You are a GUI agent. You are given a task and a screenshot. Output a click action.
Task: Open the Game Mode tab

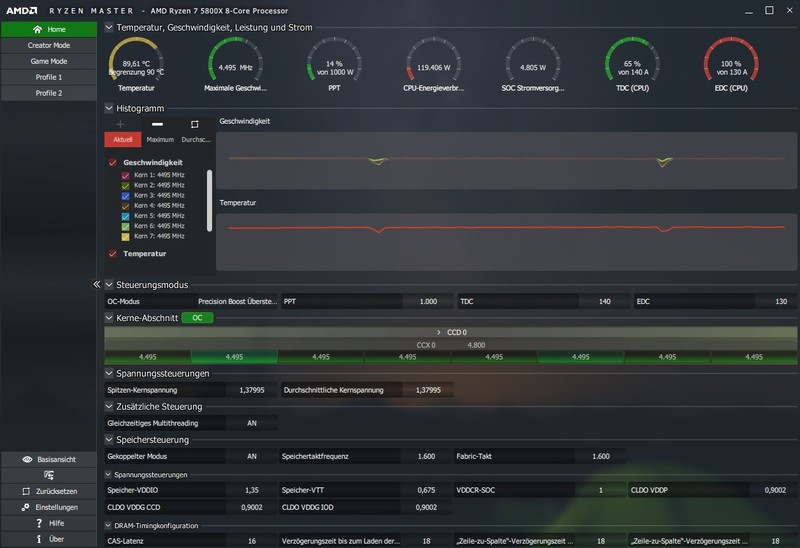point(49,61)
